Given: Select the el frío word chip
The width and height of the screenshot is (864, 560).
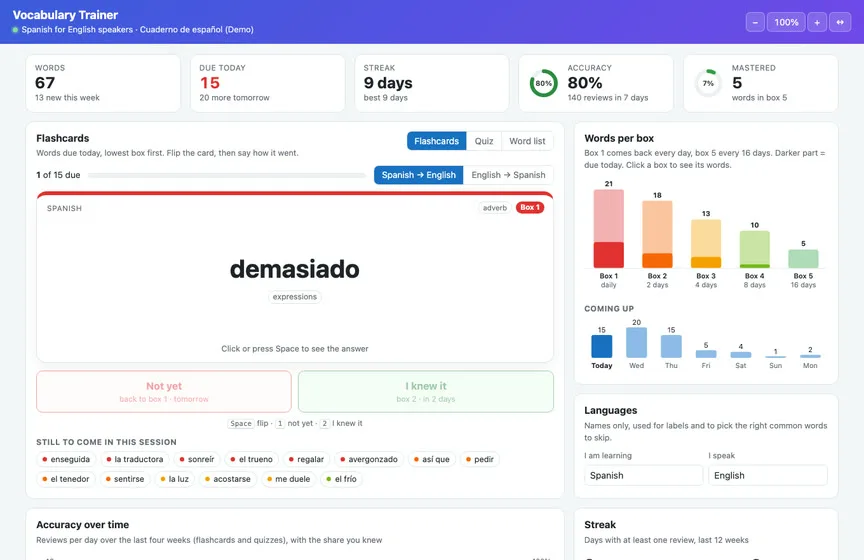Looking at the screenshot, I should pos(341,479).
